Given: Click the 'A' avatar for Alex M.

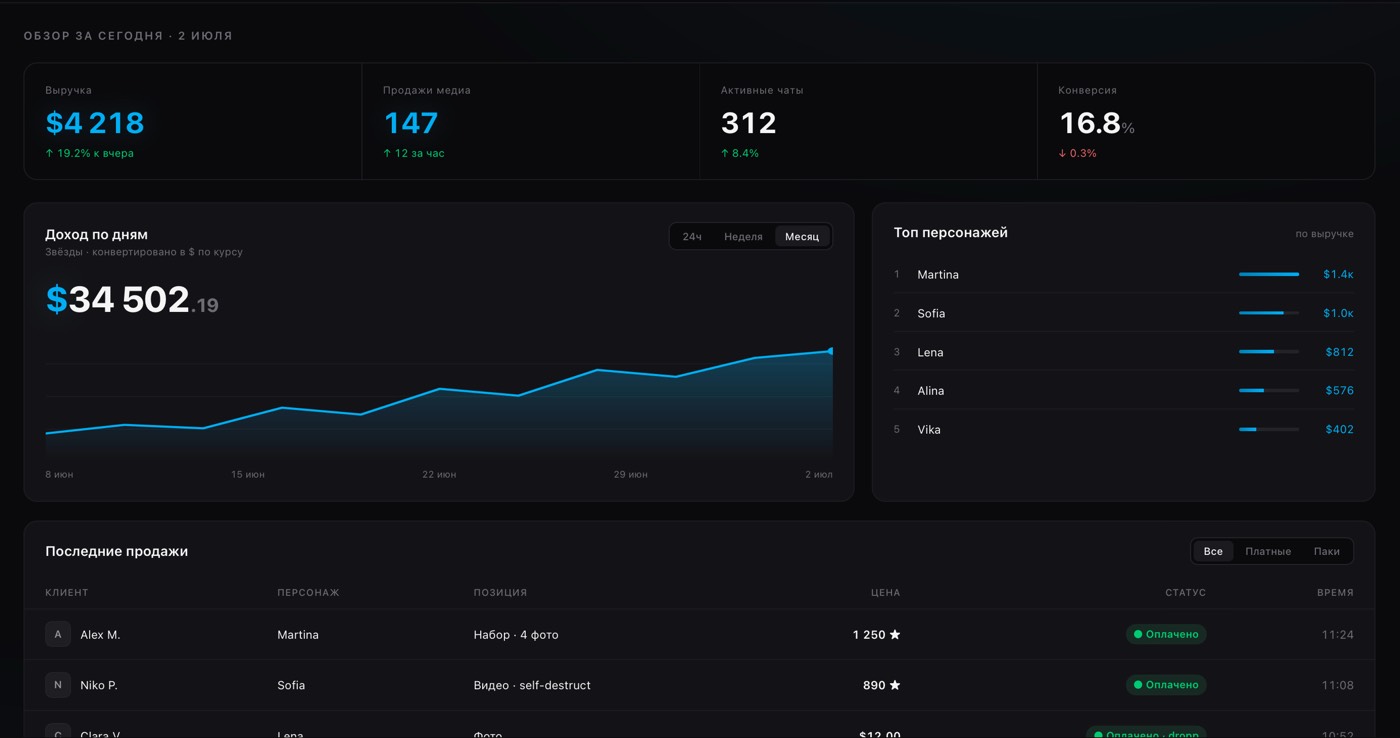Looking at the screenshot, I should [58, 634].
